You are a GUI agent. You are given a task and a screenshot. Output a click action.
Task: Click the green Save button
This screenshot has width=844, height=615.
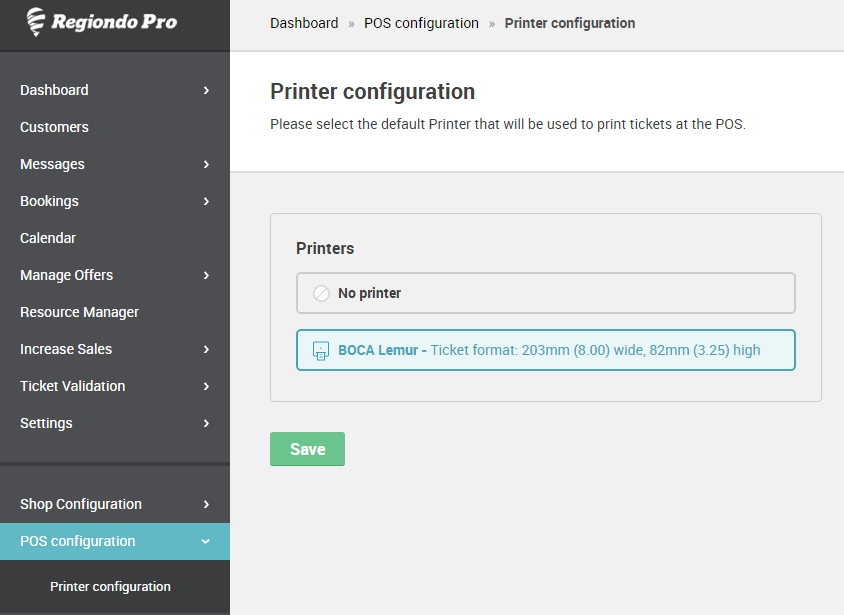point(307,449)
